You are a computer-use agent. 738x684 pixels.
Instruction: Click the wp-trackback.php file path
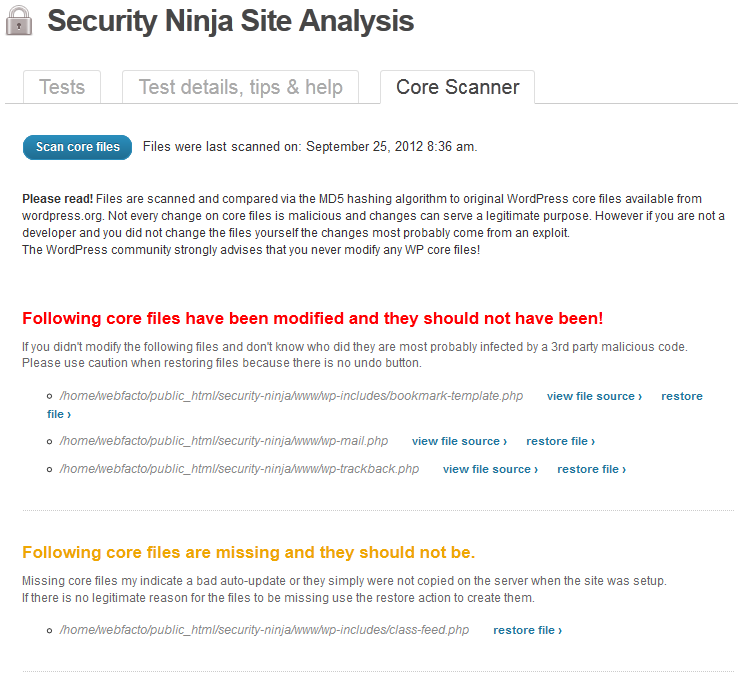pos(239,469)
